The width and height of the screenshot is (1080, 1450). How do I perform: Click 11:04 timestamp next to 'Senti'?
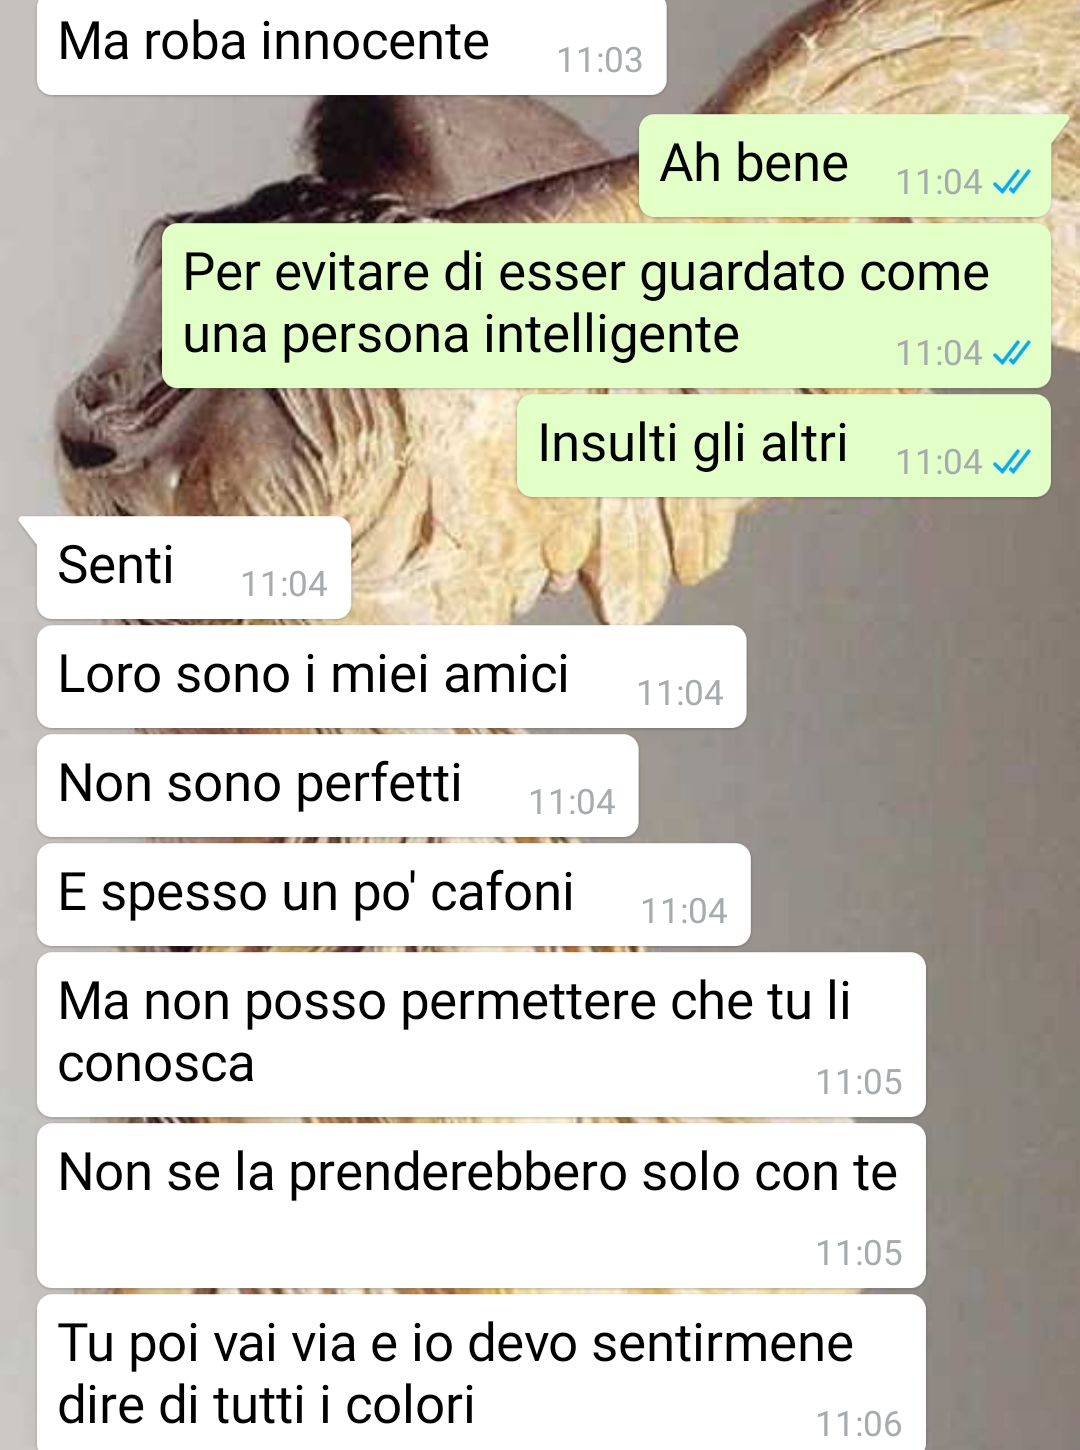pos(284,584)
